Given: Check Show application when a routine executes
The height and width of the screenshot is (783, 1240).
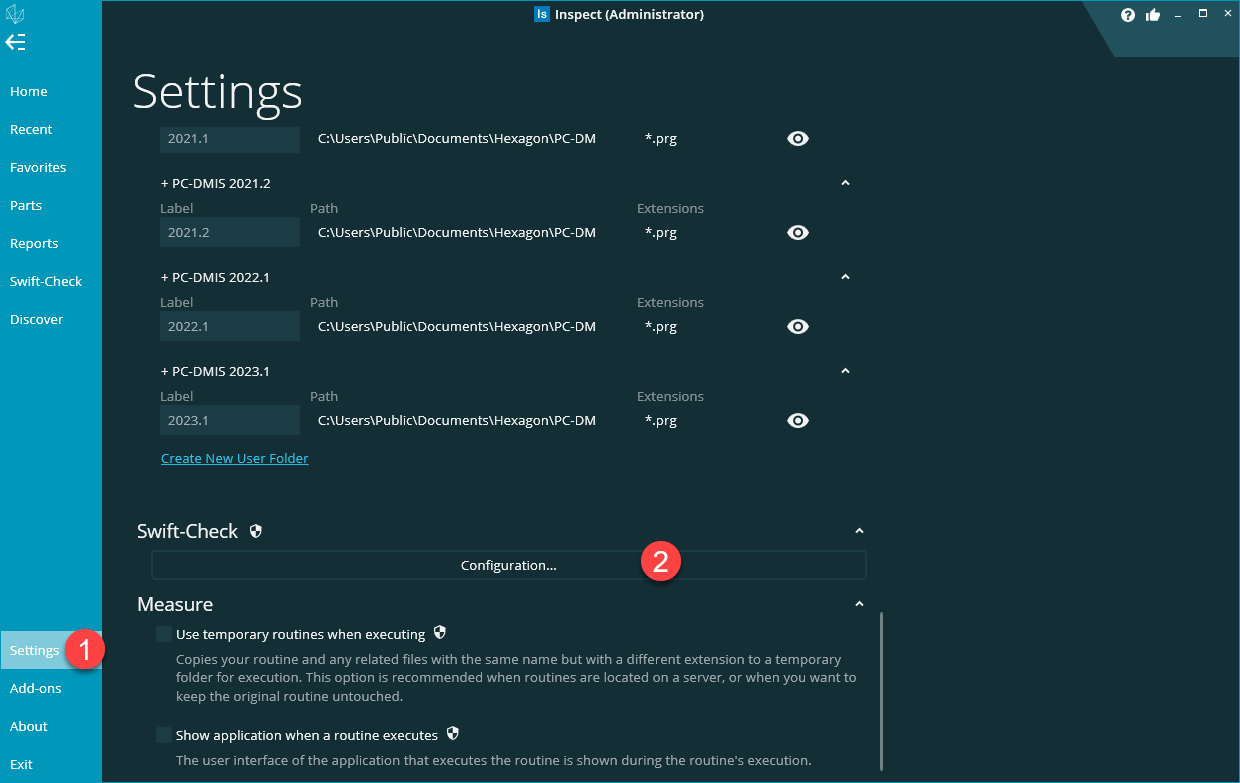Looking at the screenshot, I should click(x=163, y=734).
